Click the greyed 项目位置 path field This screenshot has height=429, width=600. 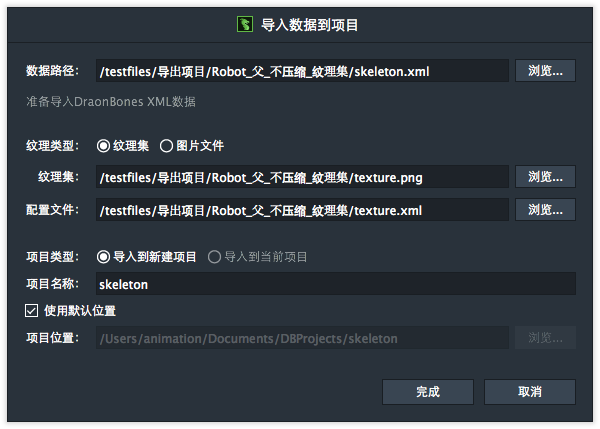pos(302,338)
